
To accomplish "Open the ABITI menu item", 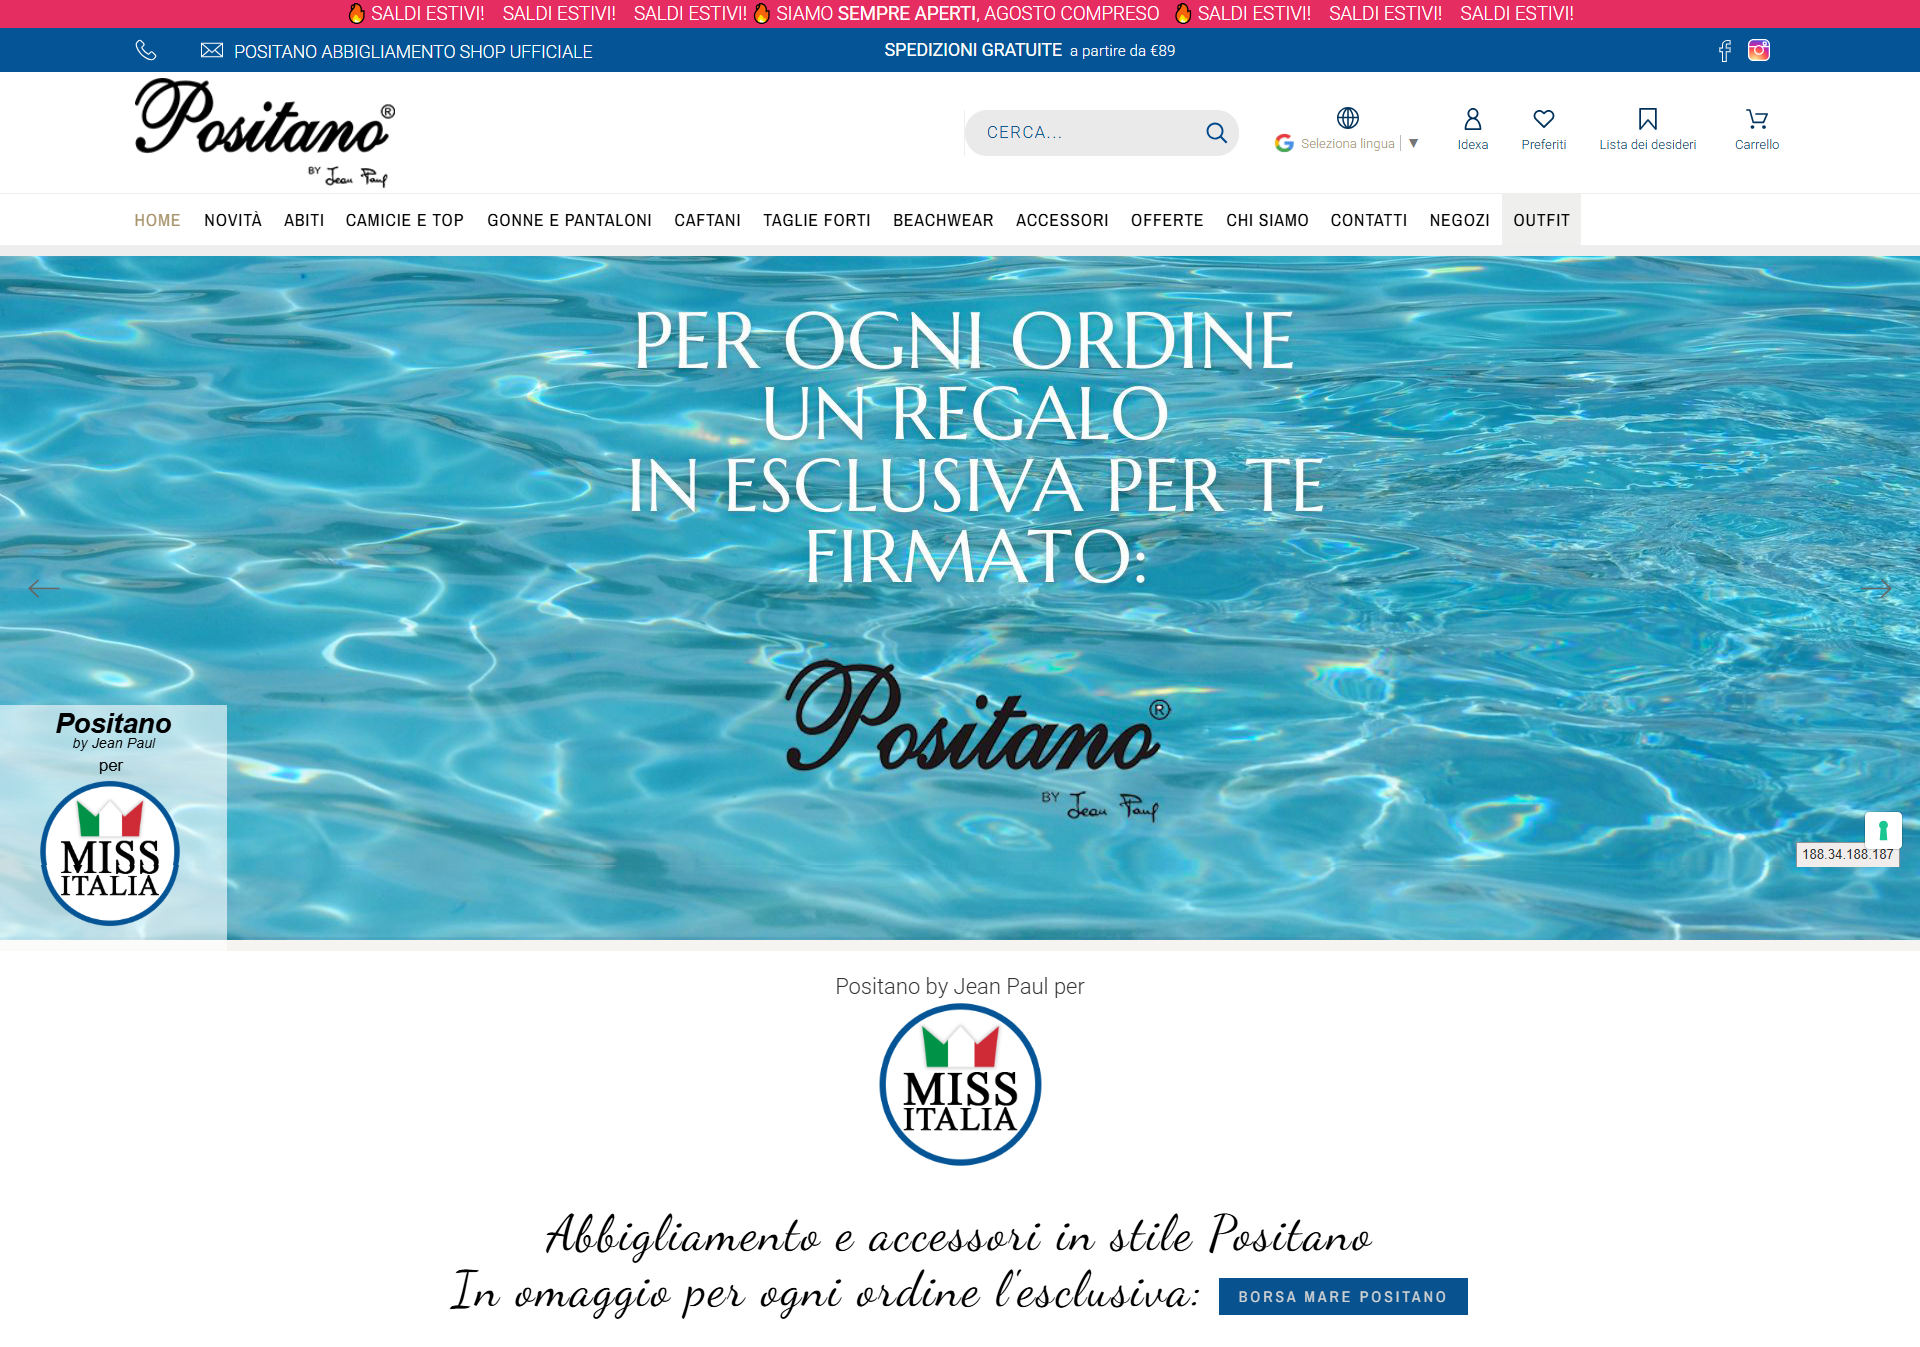I will coord(304,220).
